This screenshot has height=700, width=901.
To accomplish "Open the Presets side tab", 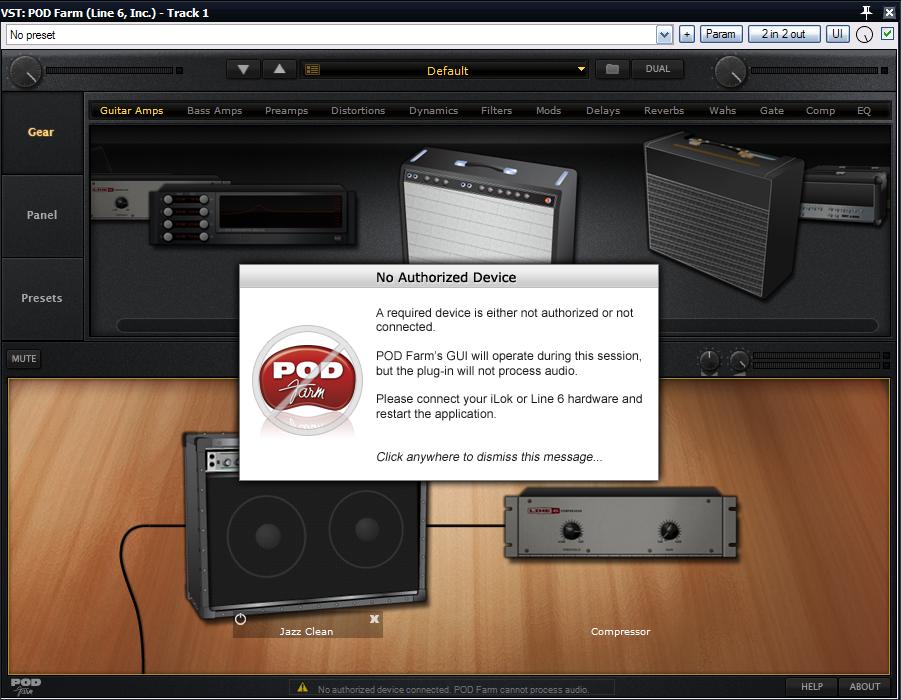I will [x=42, y=298].
